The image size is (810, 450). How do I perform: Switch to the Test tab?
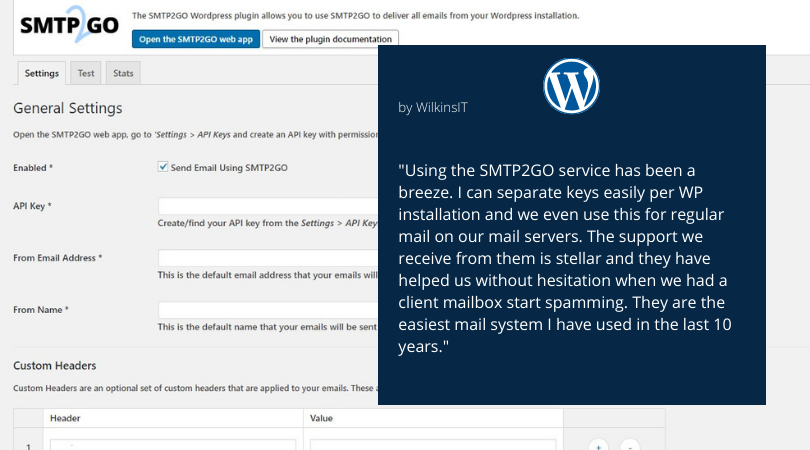pyautogui.click(x=86, y=73)
